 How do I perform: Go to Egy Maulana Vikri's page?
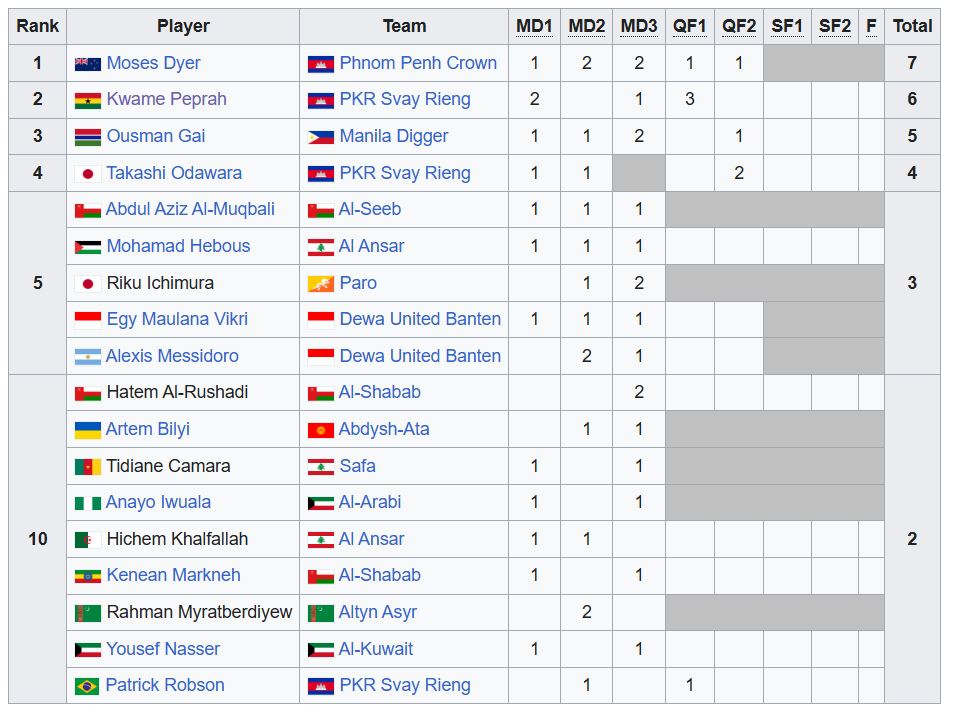[x=177, y=319]
